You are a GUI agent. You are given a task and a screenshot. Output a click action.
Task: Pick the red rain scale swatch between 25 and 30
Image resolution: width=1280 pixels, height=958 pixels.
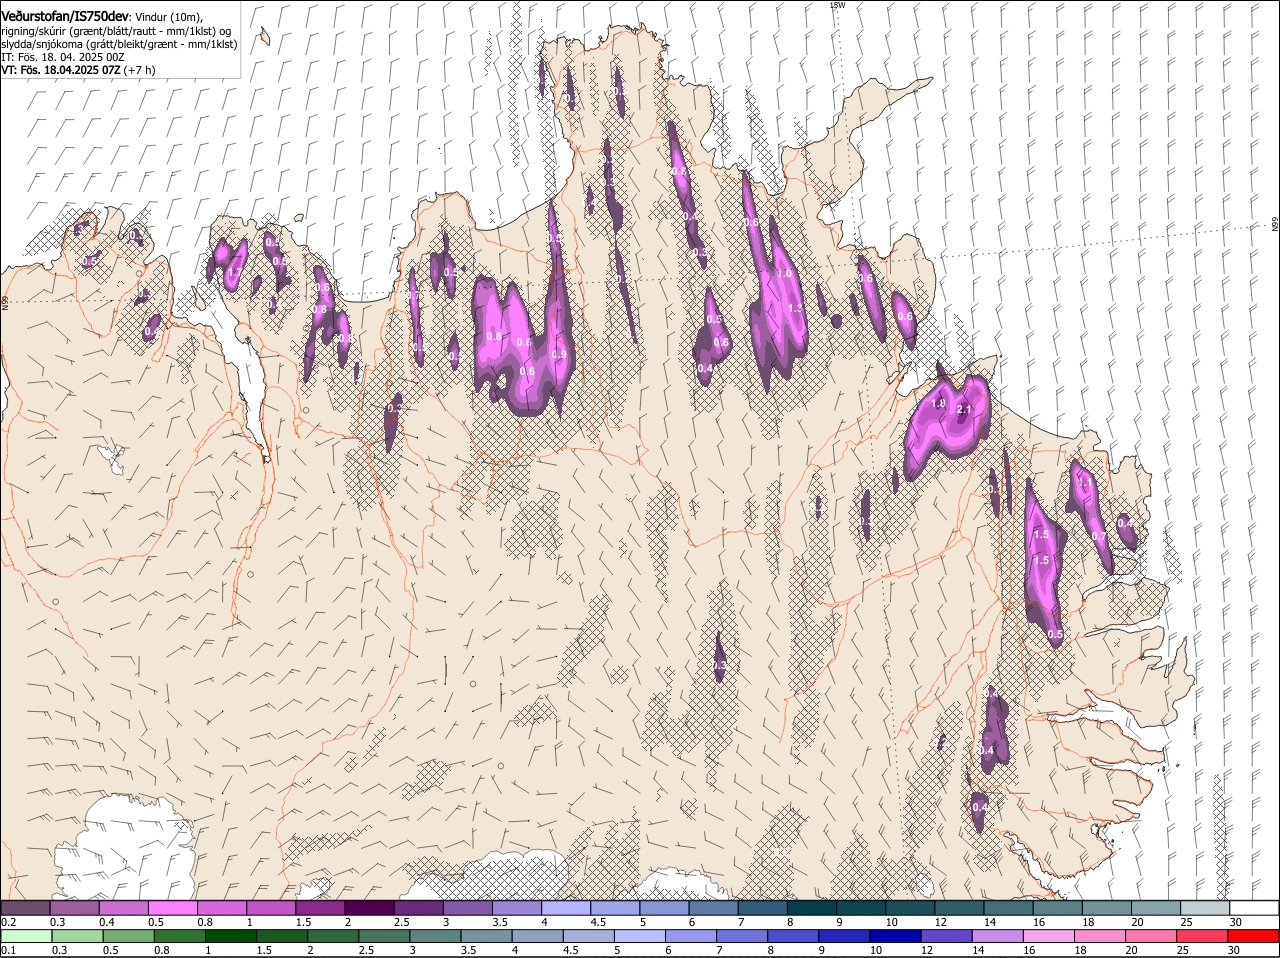pos(1204,936)
